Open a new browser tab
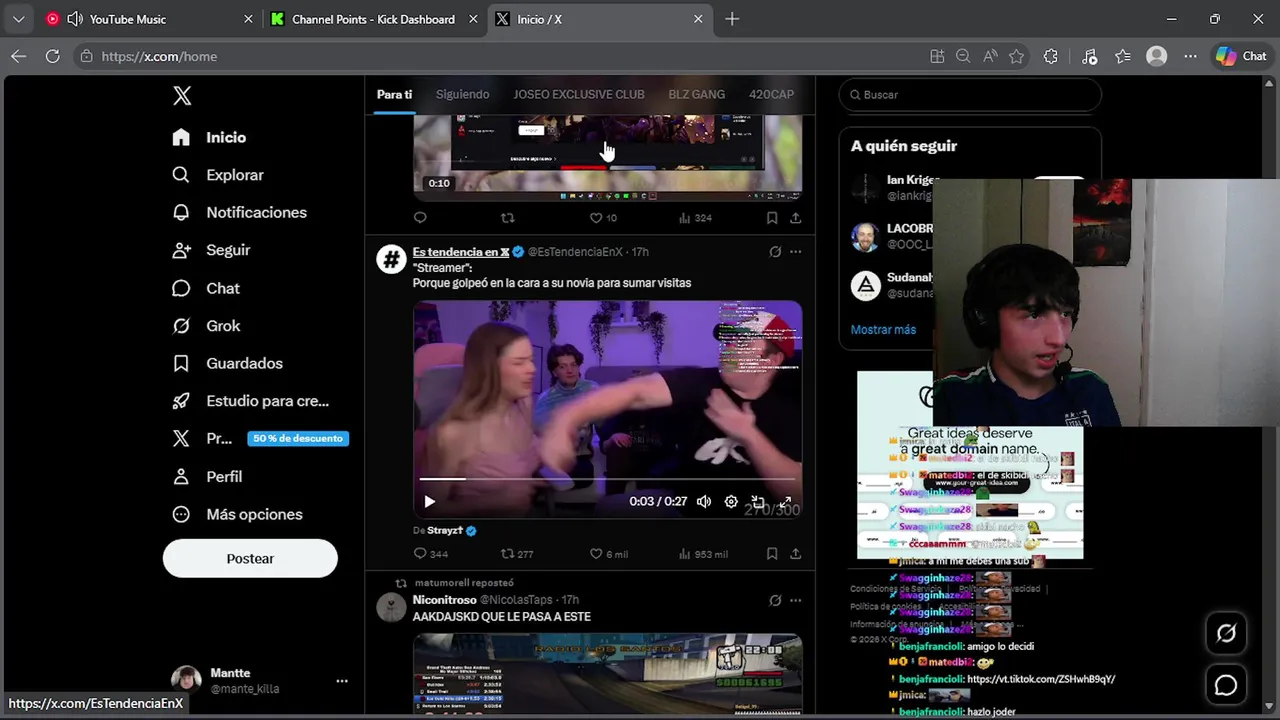Screen dimensions: 1280x720 pos(732,19)
